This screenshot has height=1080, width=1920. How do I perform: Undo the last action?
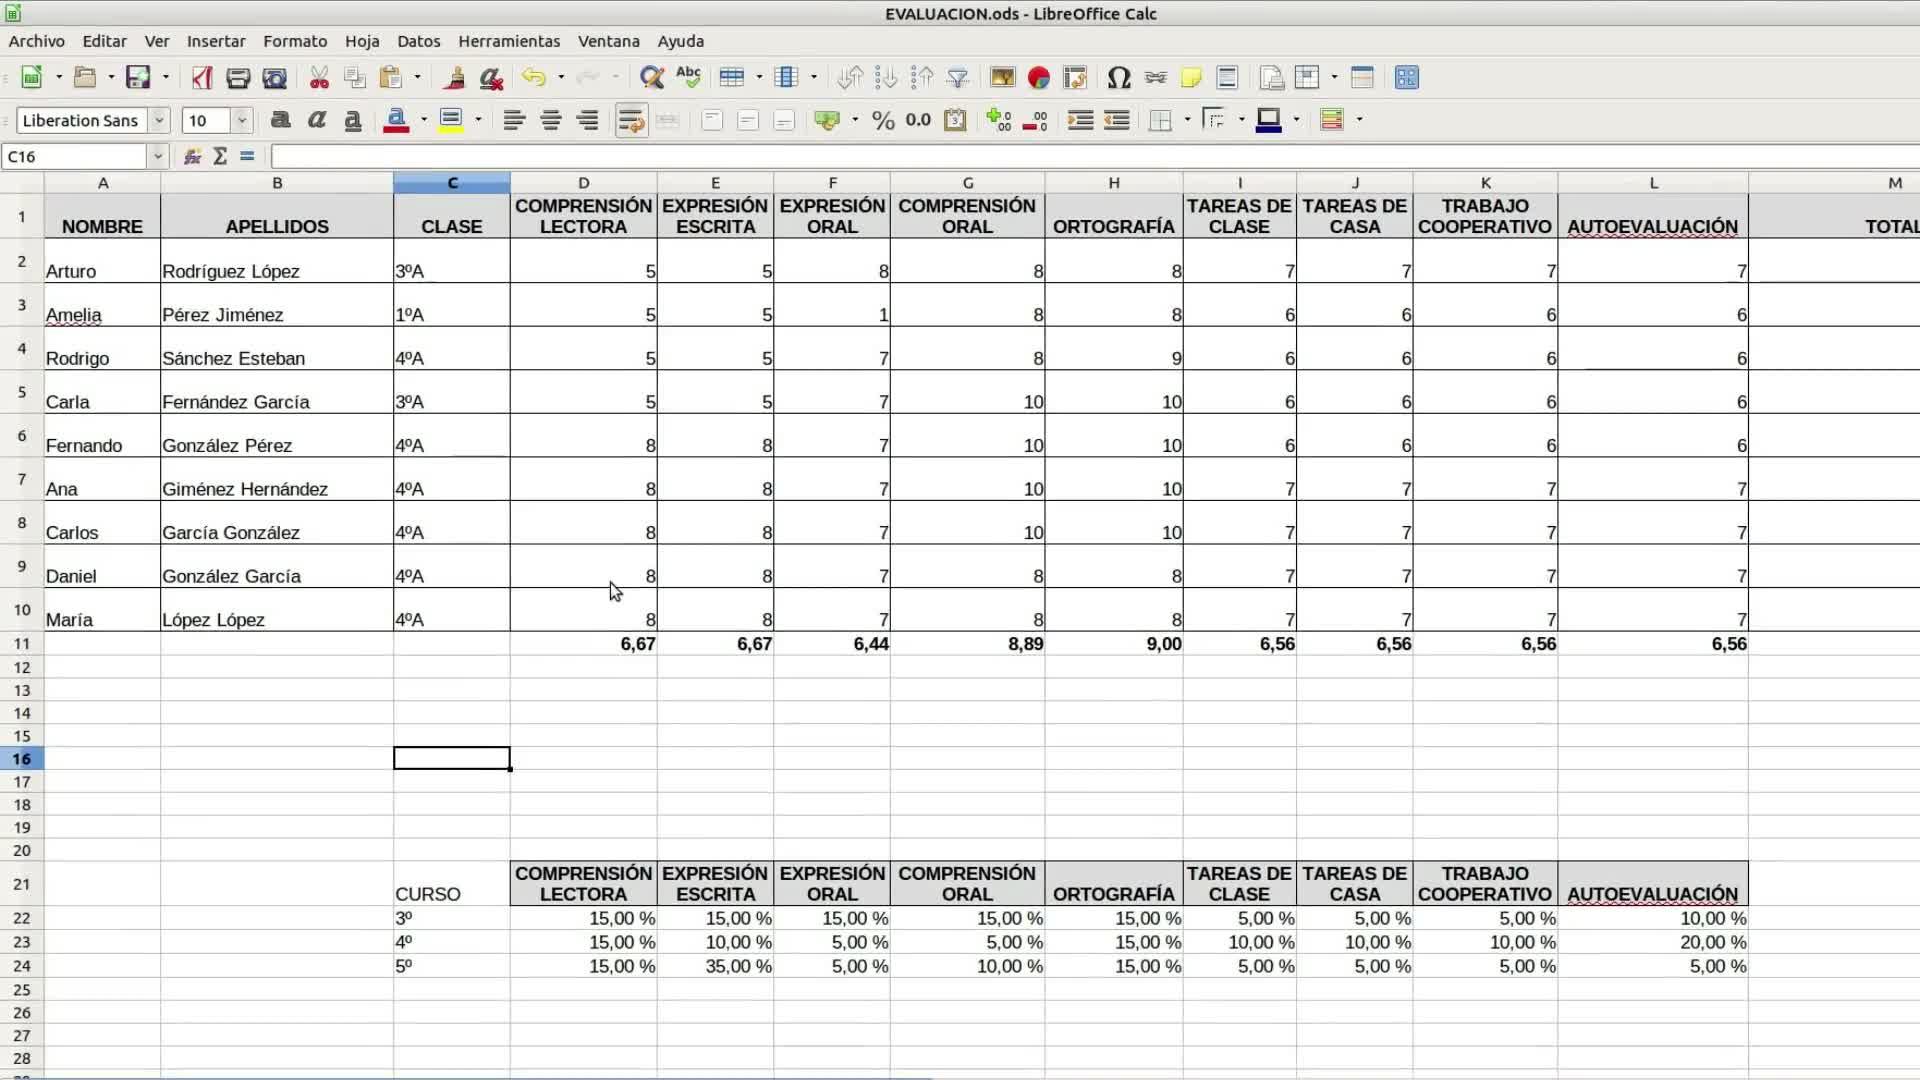[534, 78]
